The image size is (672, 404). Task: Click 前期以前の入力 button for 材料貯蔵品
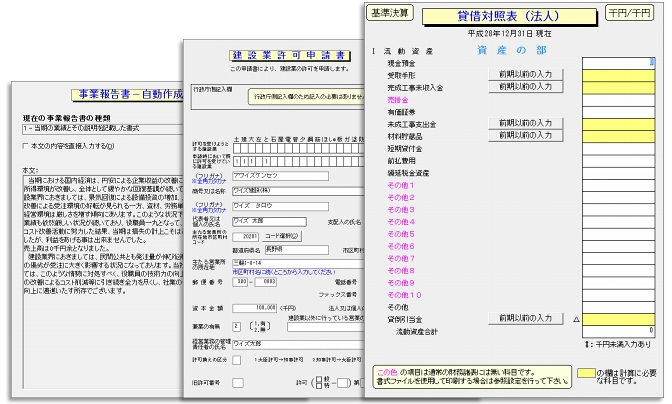525,135
